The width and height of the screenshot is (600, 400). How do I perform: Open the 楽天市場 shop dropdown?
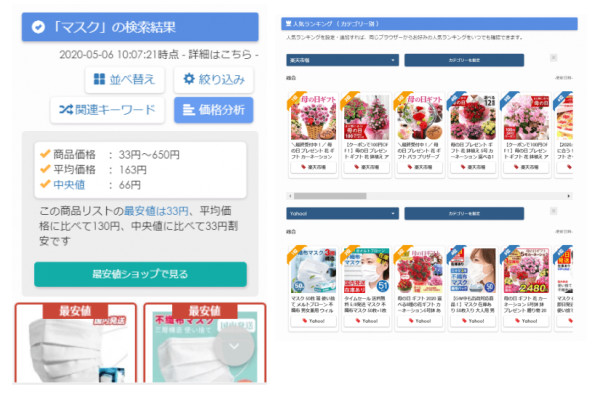pyautogui.click(x=342, y=60)
